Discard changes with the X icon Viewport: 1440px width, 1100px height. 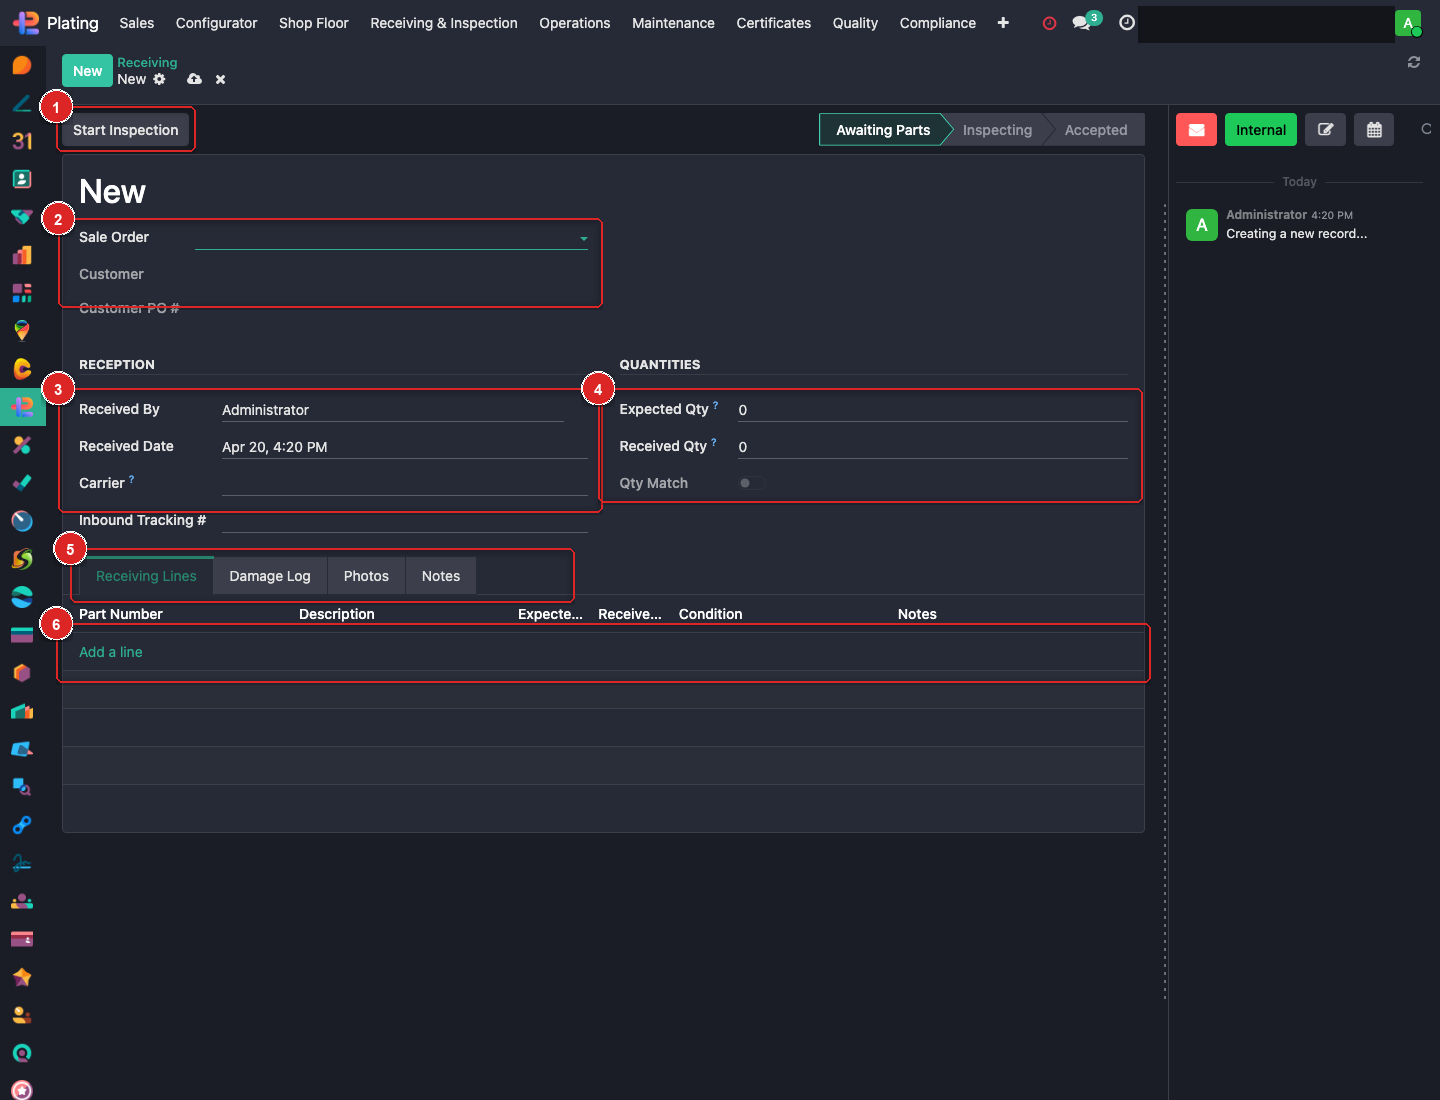point(220,79)
